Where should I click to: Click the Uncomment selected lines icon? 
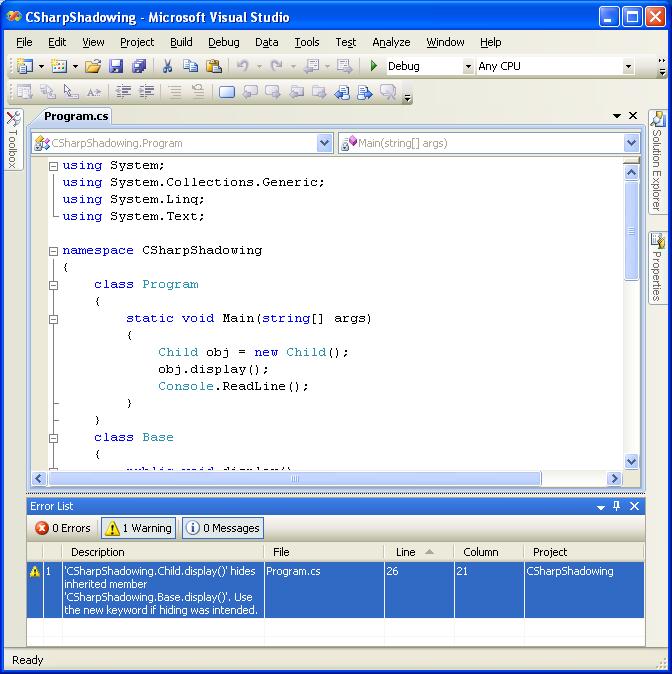[198, 92]
